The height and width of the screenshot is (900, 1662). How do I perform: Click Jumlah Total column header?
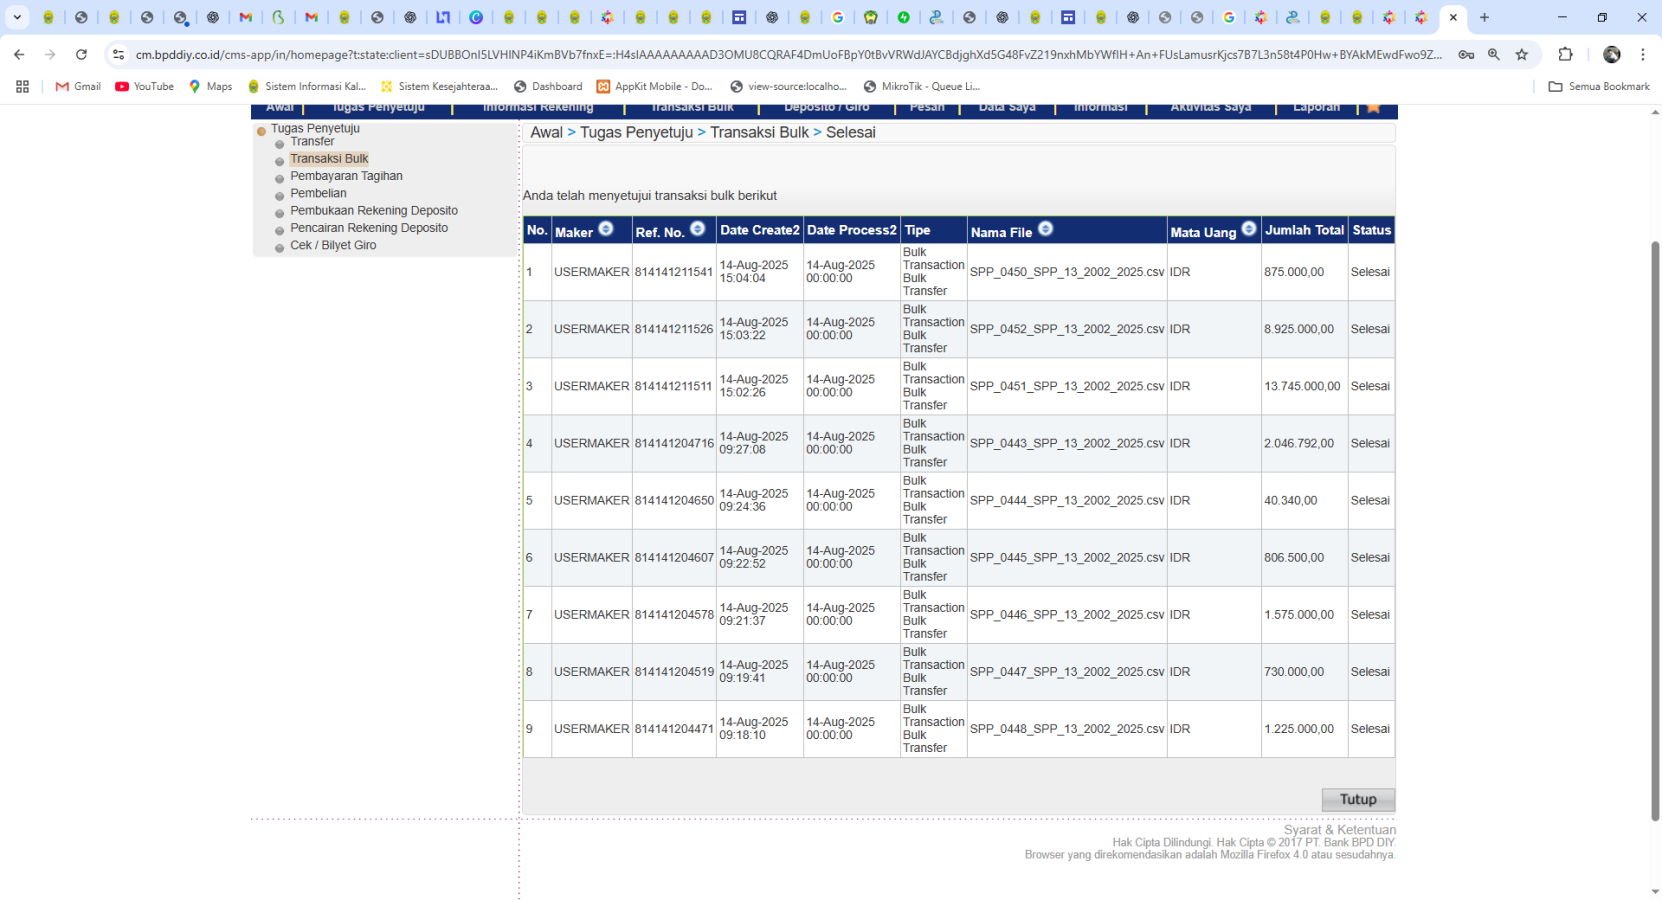(1304, 230)
